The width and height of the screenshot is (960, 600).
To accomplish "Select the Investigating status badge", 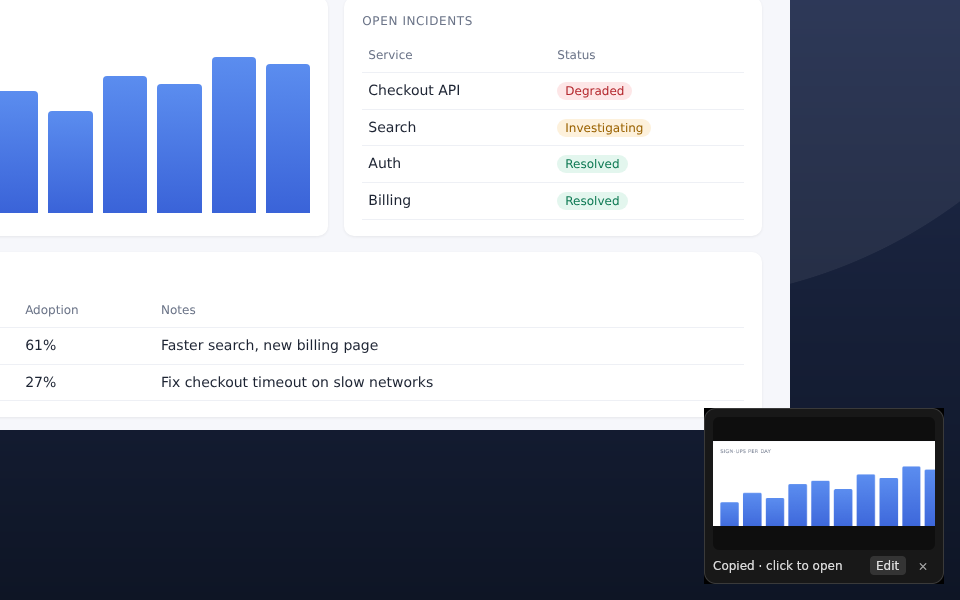I will pyautogui.click(x=604, y=127).
